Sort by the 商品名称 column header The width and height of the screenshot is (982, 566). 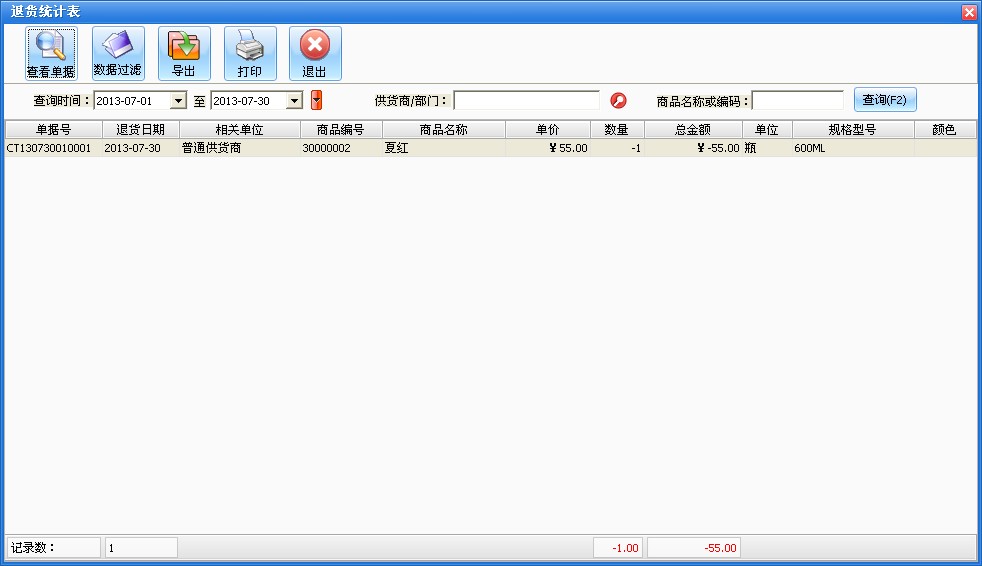pos(444,130)
